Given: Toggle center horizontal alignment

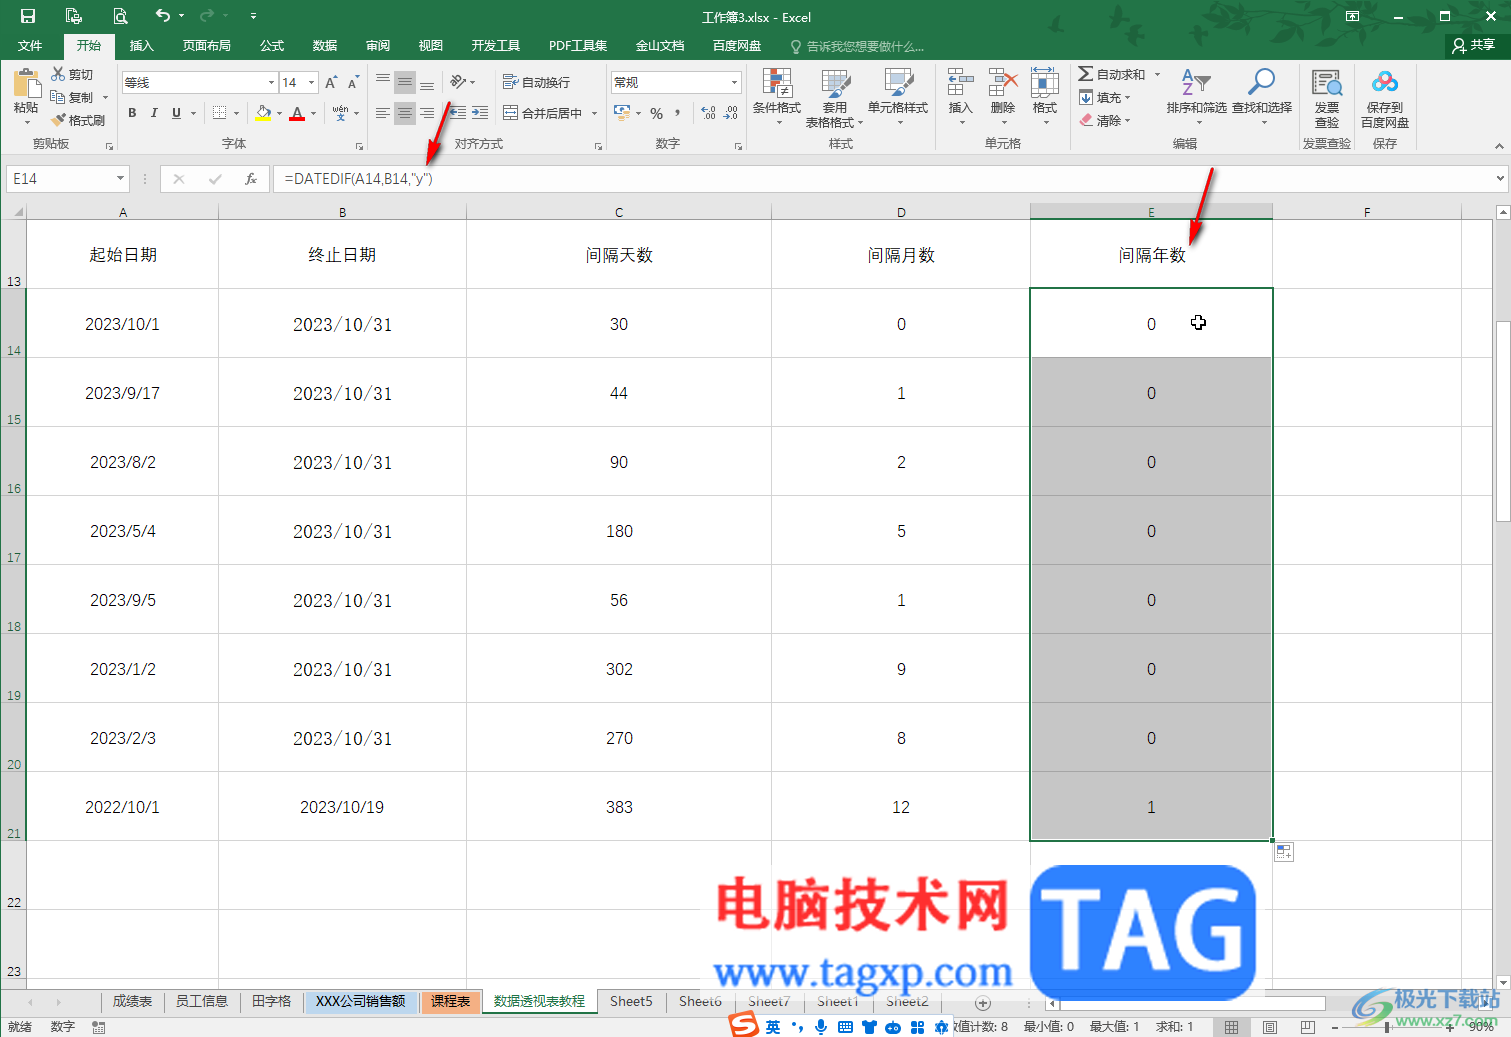Looking at the screenshot, I should (x=405, y=113).
